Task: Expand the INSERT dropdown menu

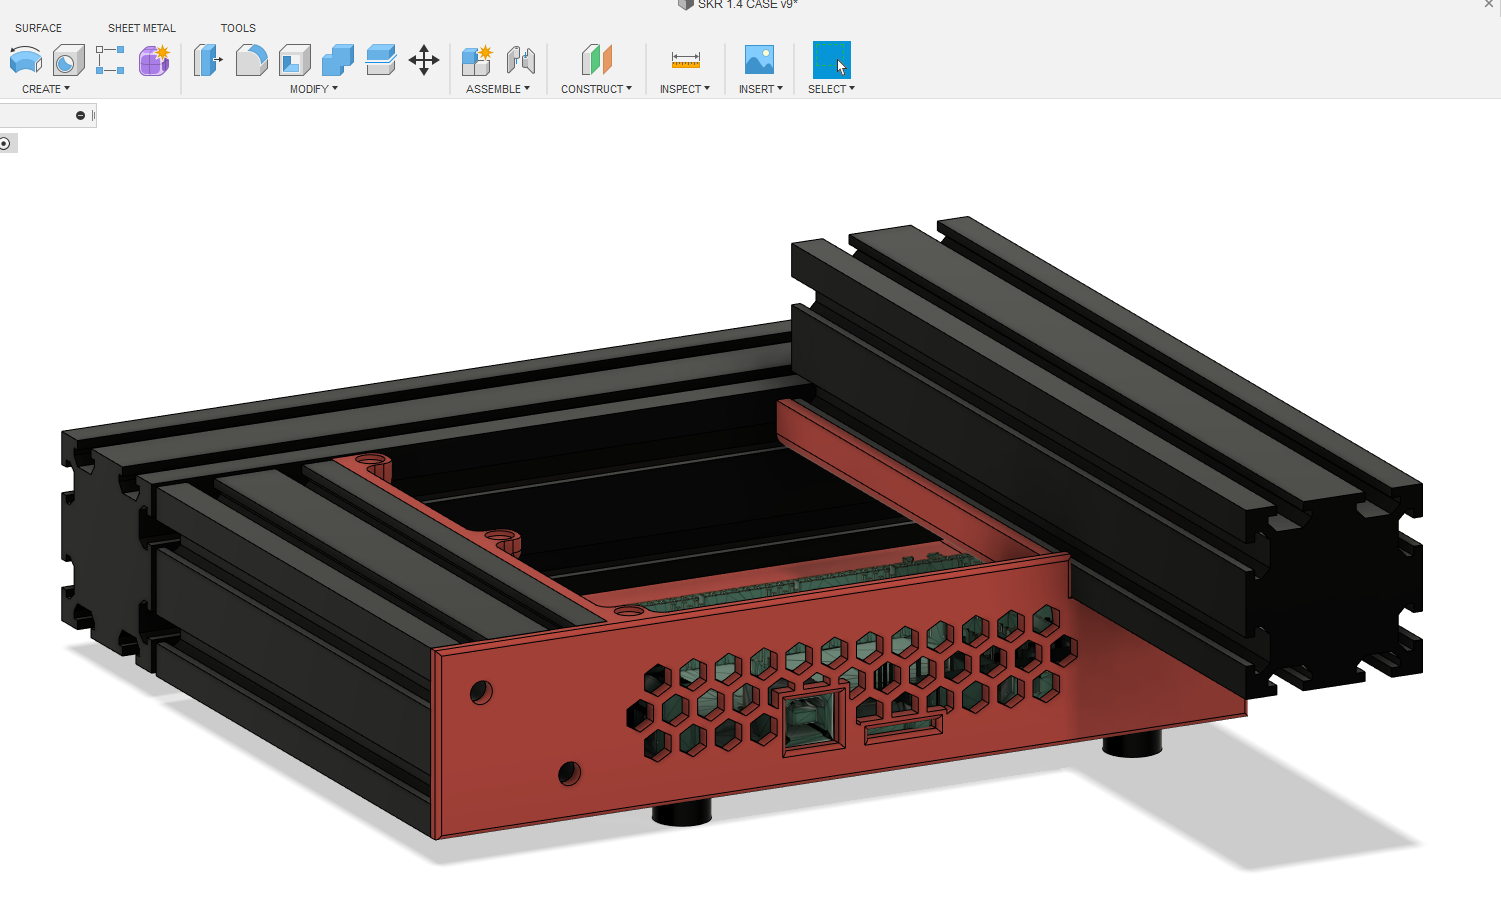Action: point(761,89)
